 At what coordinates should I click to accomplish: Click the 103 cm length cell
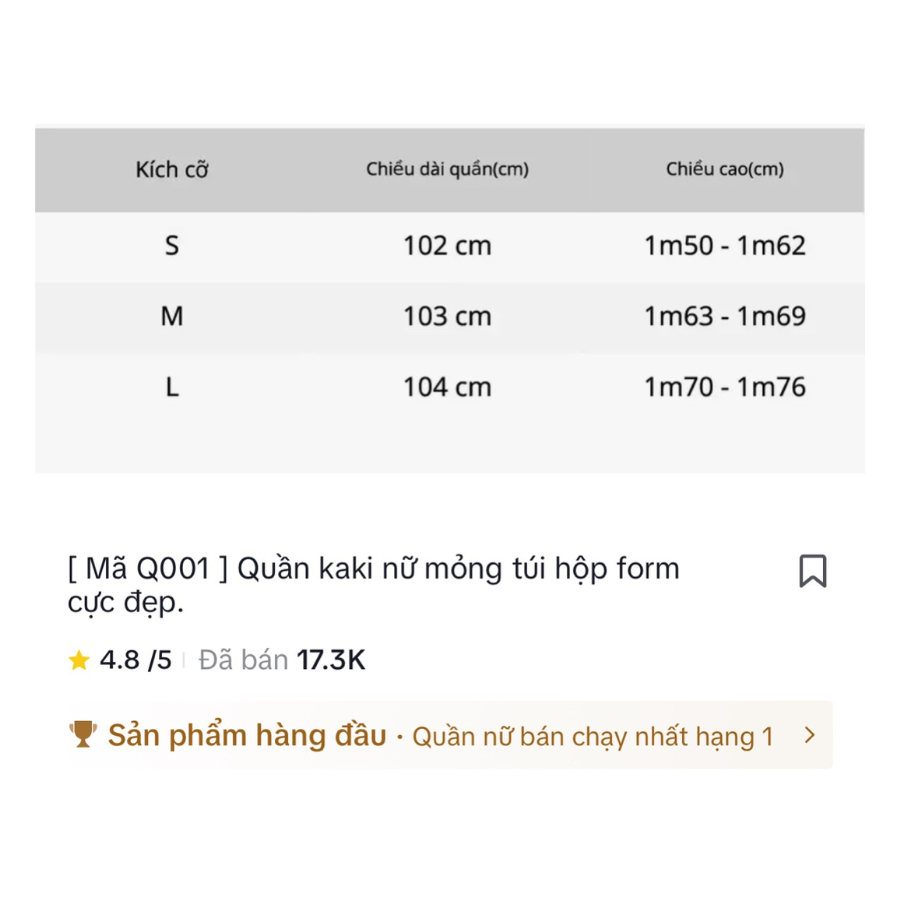point(447,317)
